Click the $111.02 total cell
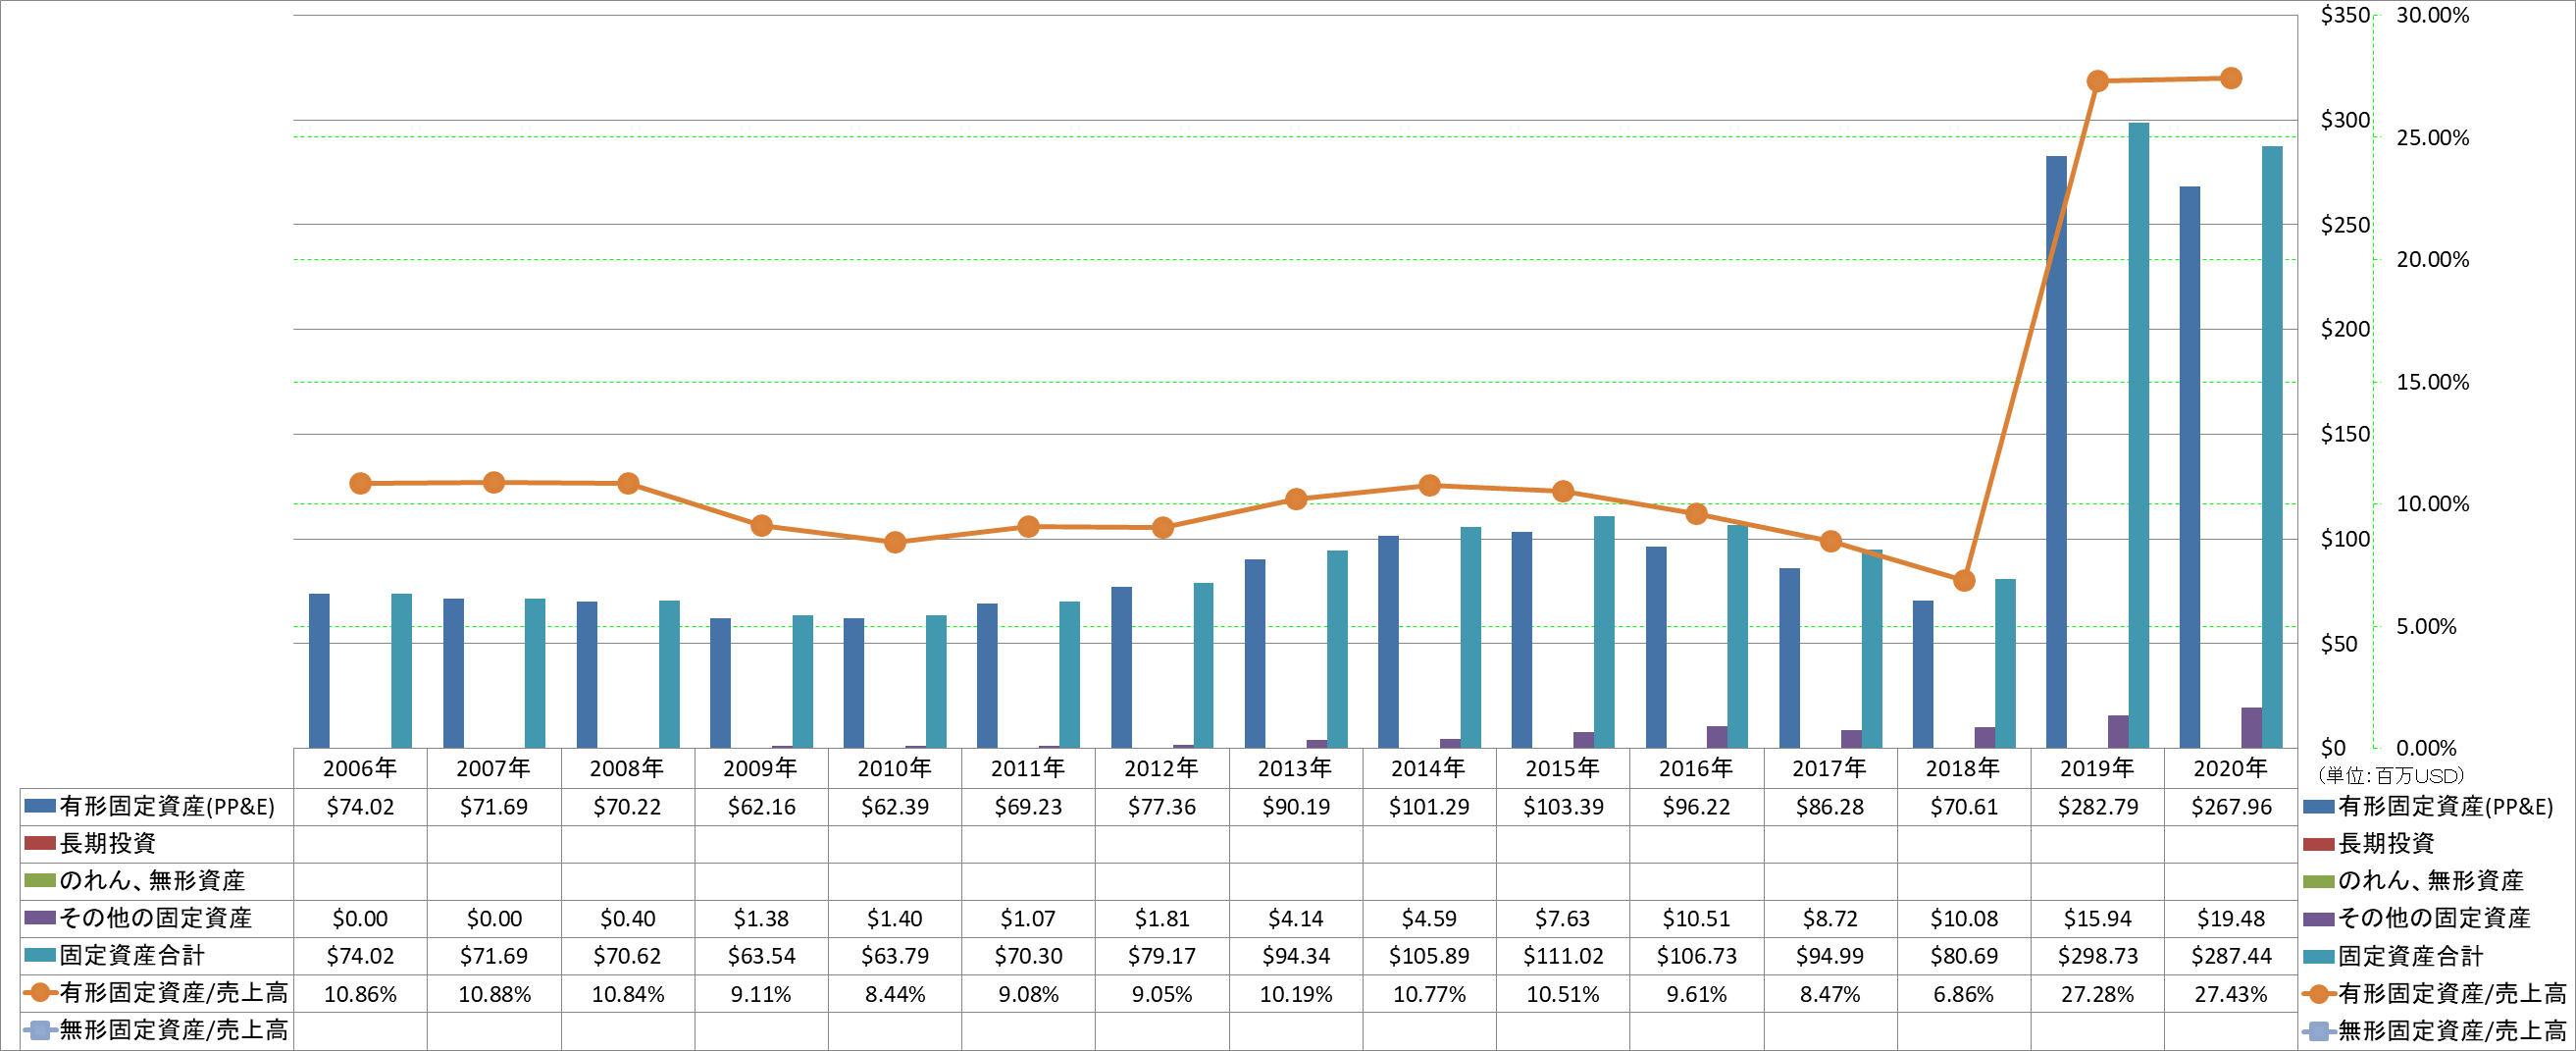 coord(1563,956)
